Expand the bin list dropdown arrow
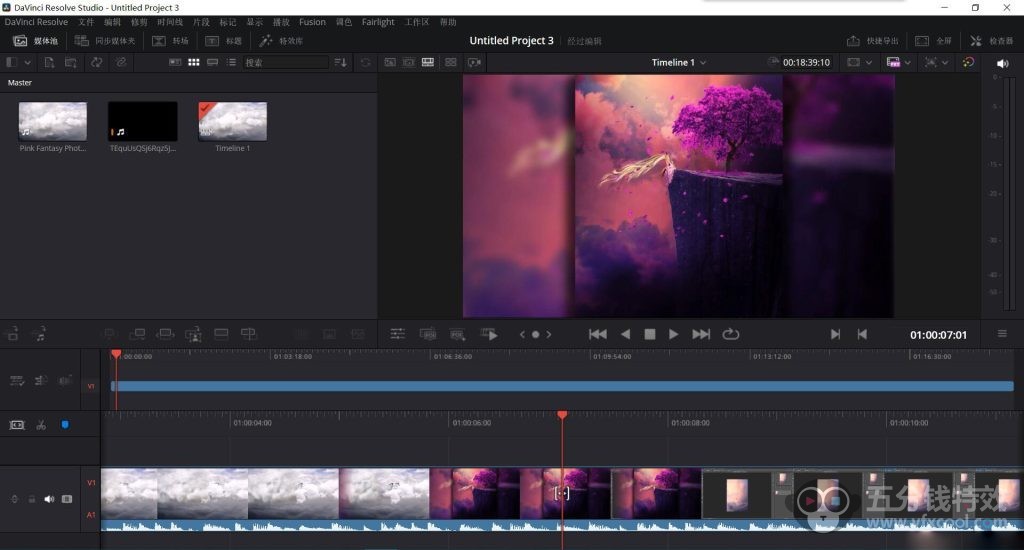Screen dimensions: 1024x550 tap(27, 63)
